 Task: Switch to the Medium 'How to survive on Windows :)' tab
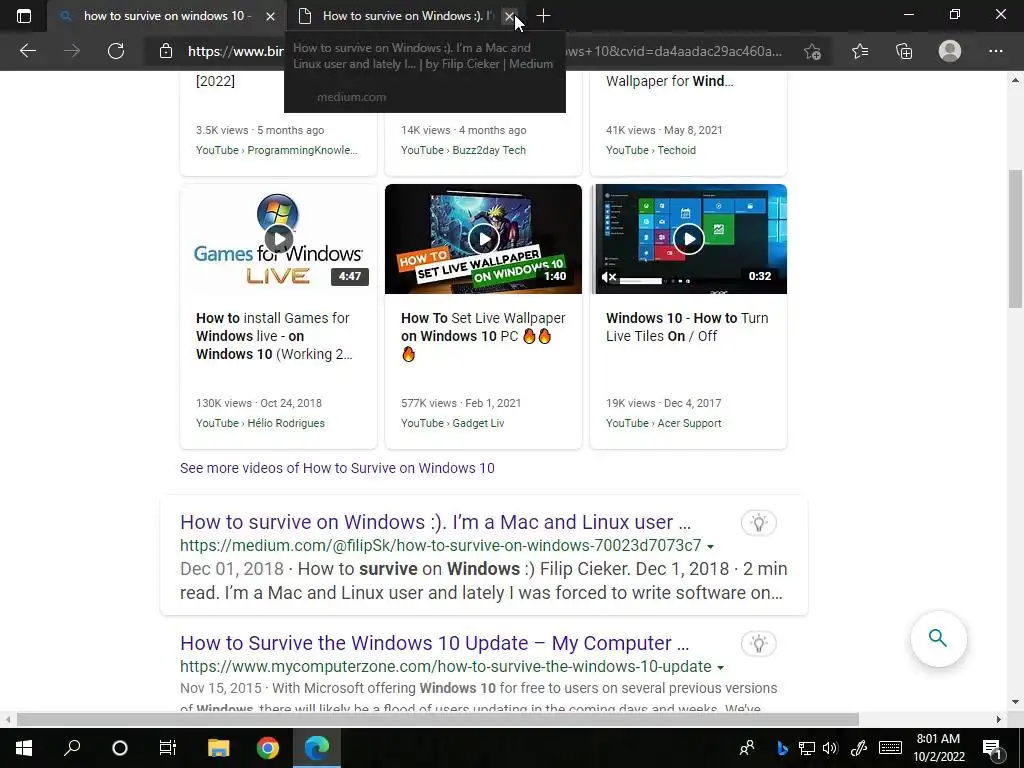click(405, 16)
